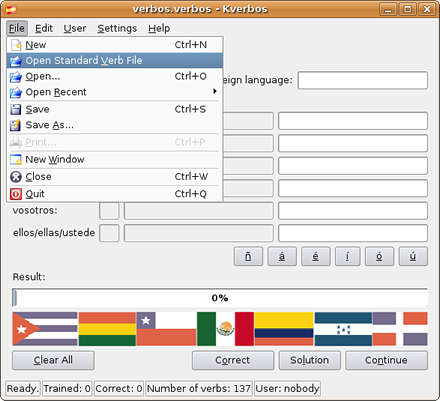Click the Solution button
440x401 pixels.
point(310,360)
